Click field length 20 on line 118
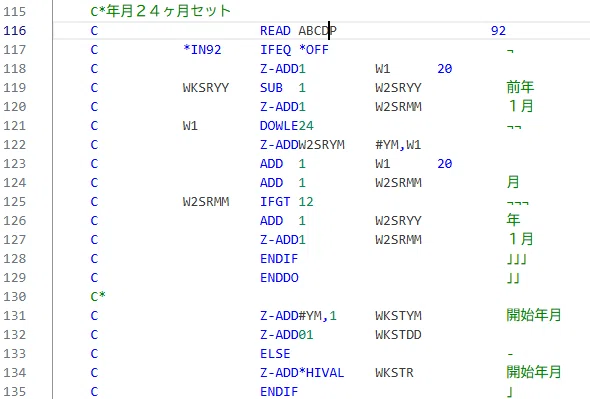Viewport: 590px width, 399px height. [x=444, y=69]
